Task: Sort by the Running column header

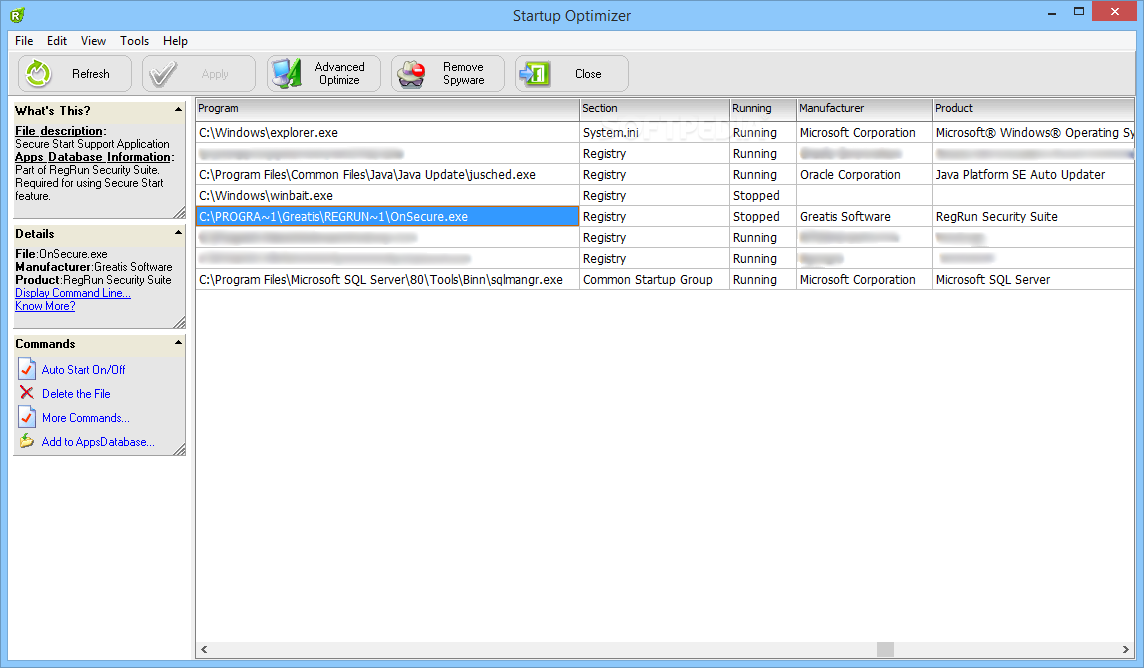Action: click(x=763, y=109)
